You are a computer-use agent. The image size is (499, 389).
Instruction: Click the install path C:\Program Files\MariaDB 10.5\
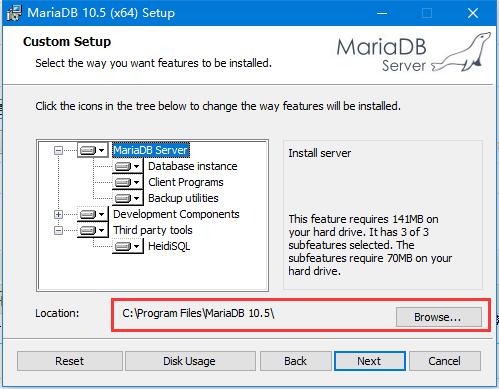click(198, 313)
